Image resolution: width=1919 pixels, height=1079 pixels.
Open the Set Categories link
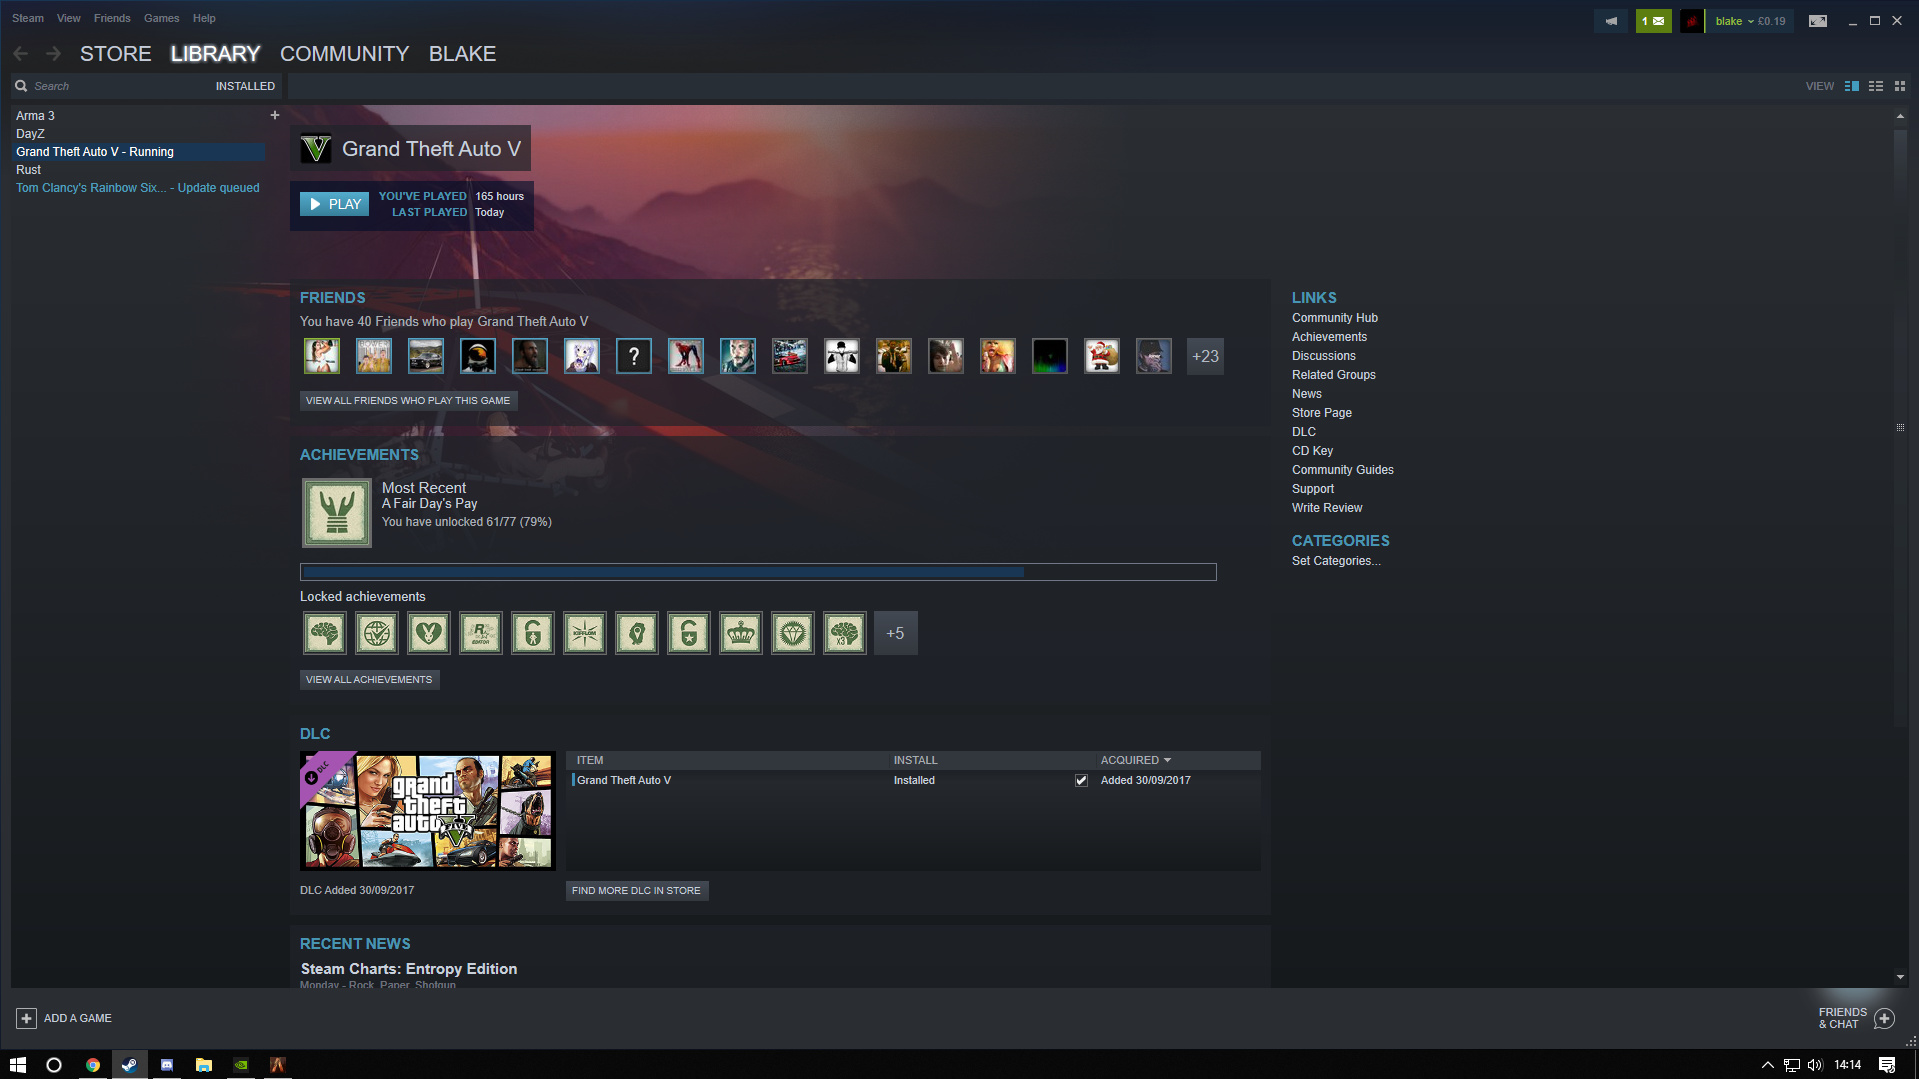(1335, 561)
